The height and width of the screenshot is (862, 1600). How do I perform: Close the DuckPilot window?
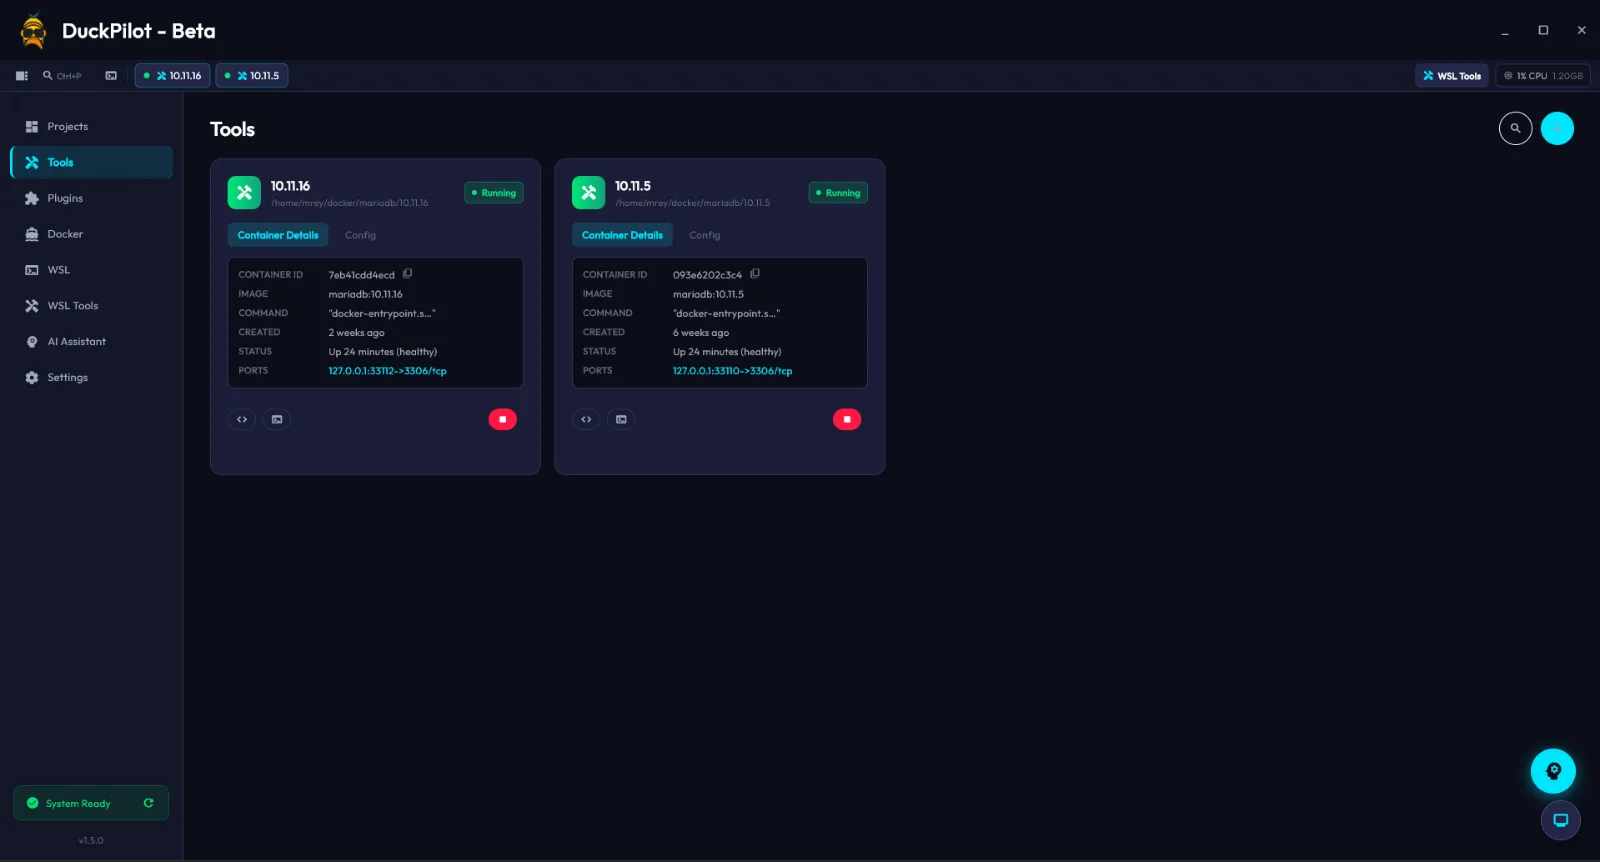(1581, 31)
